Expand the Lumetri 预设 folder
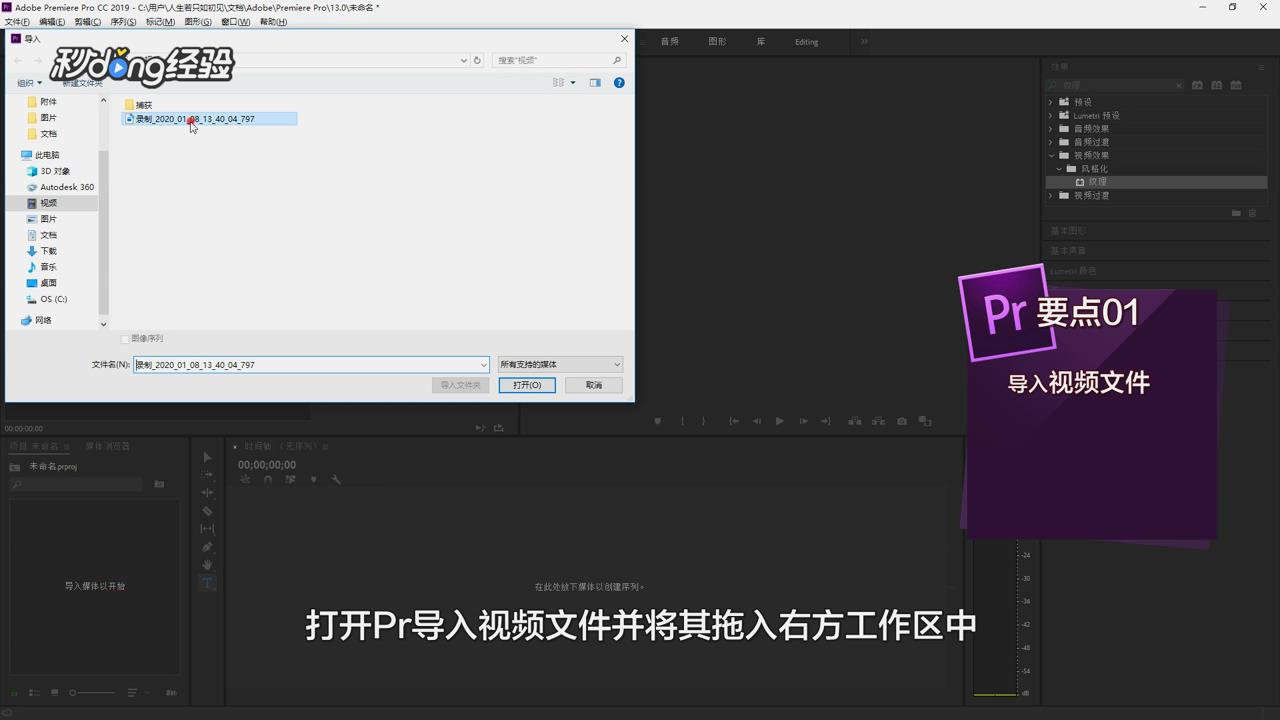 [x=1051, y=115]
